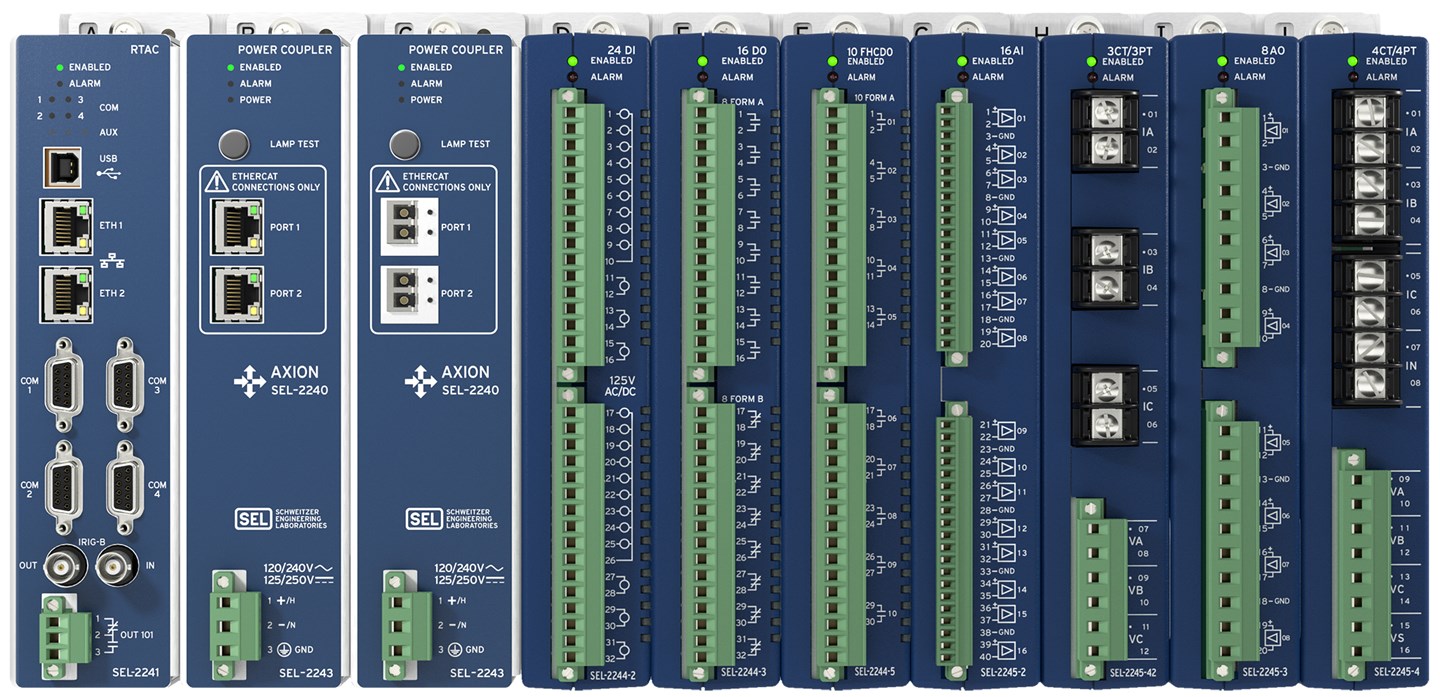Click the SEL-2245-4 model label
The image size is (1440, 697).
1396,672
